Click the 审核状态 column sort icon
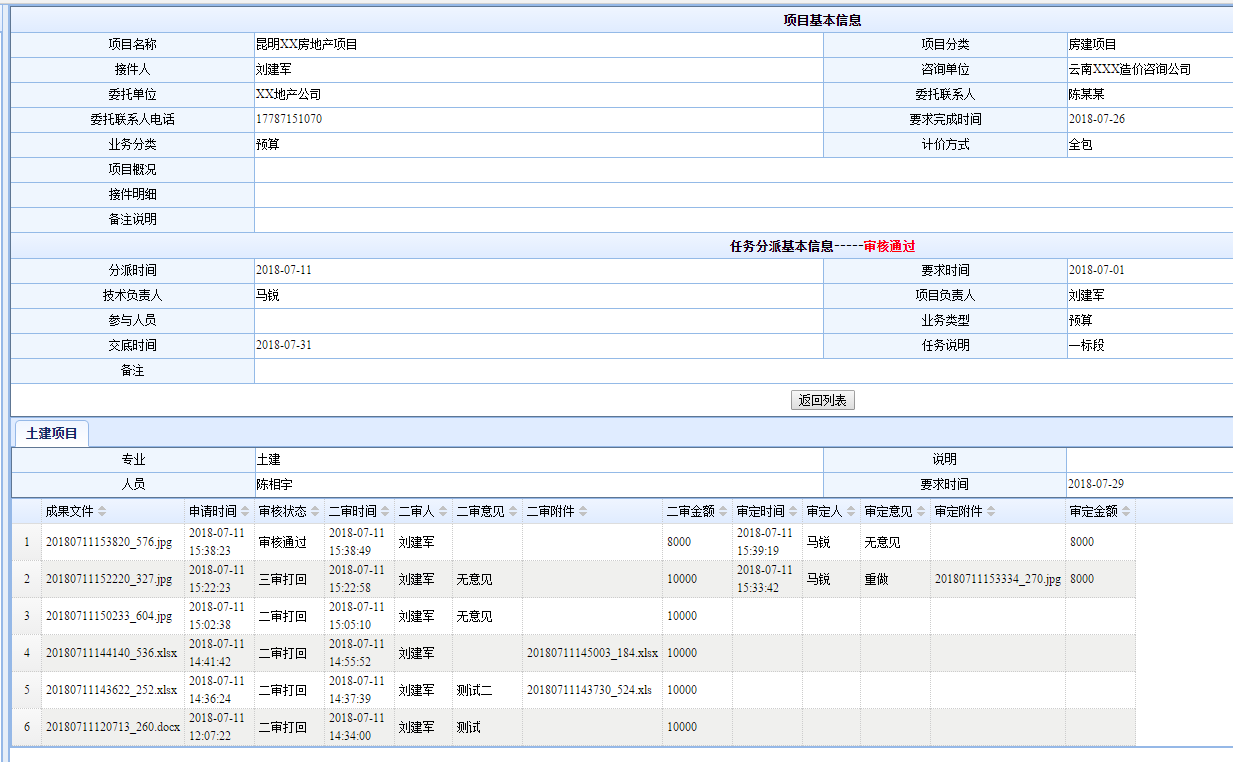 (315, 512)
